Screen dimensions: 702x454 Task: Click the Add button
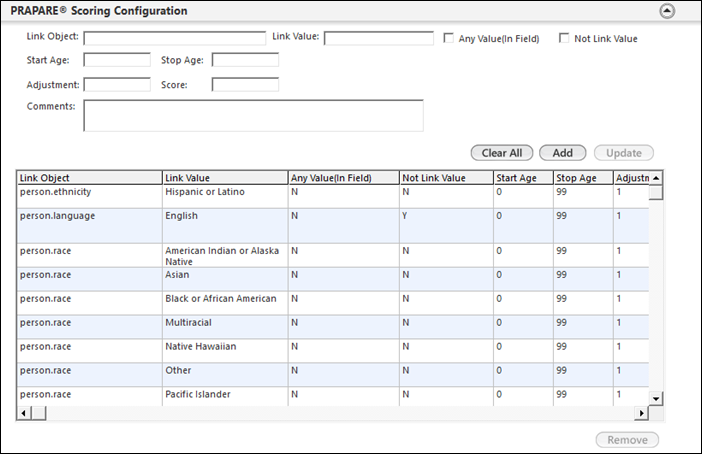point(563,153)
